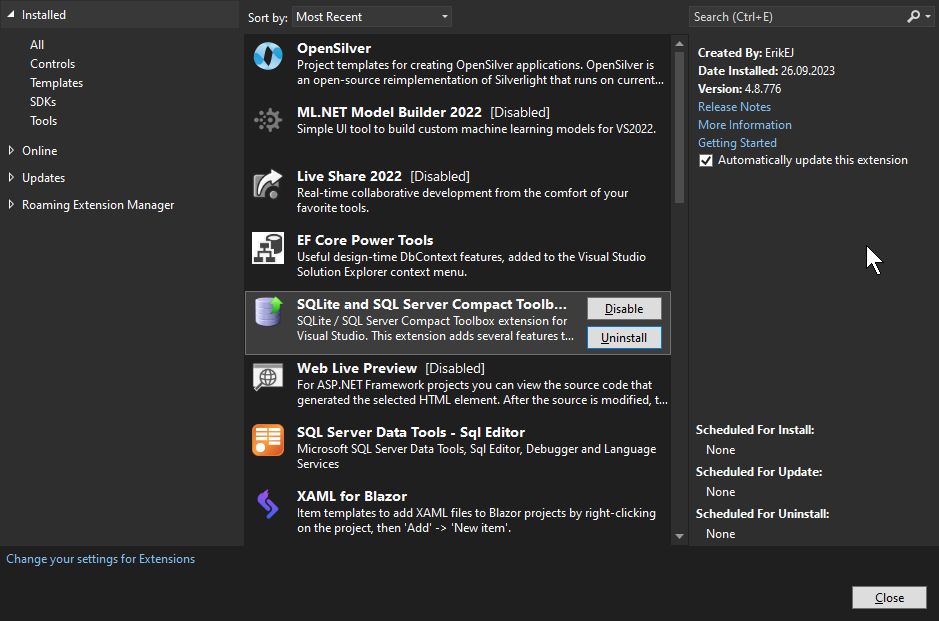Click the SQLite Toolbox database icon
939x621 pixels.
(x=268, y=311)
